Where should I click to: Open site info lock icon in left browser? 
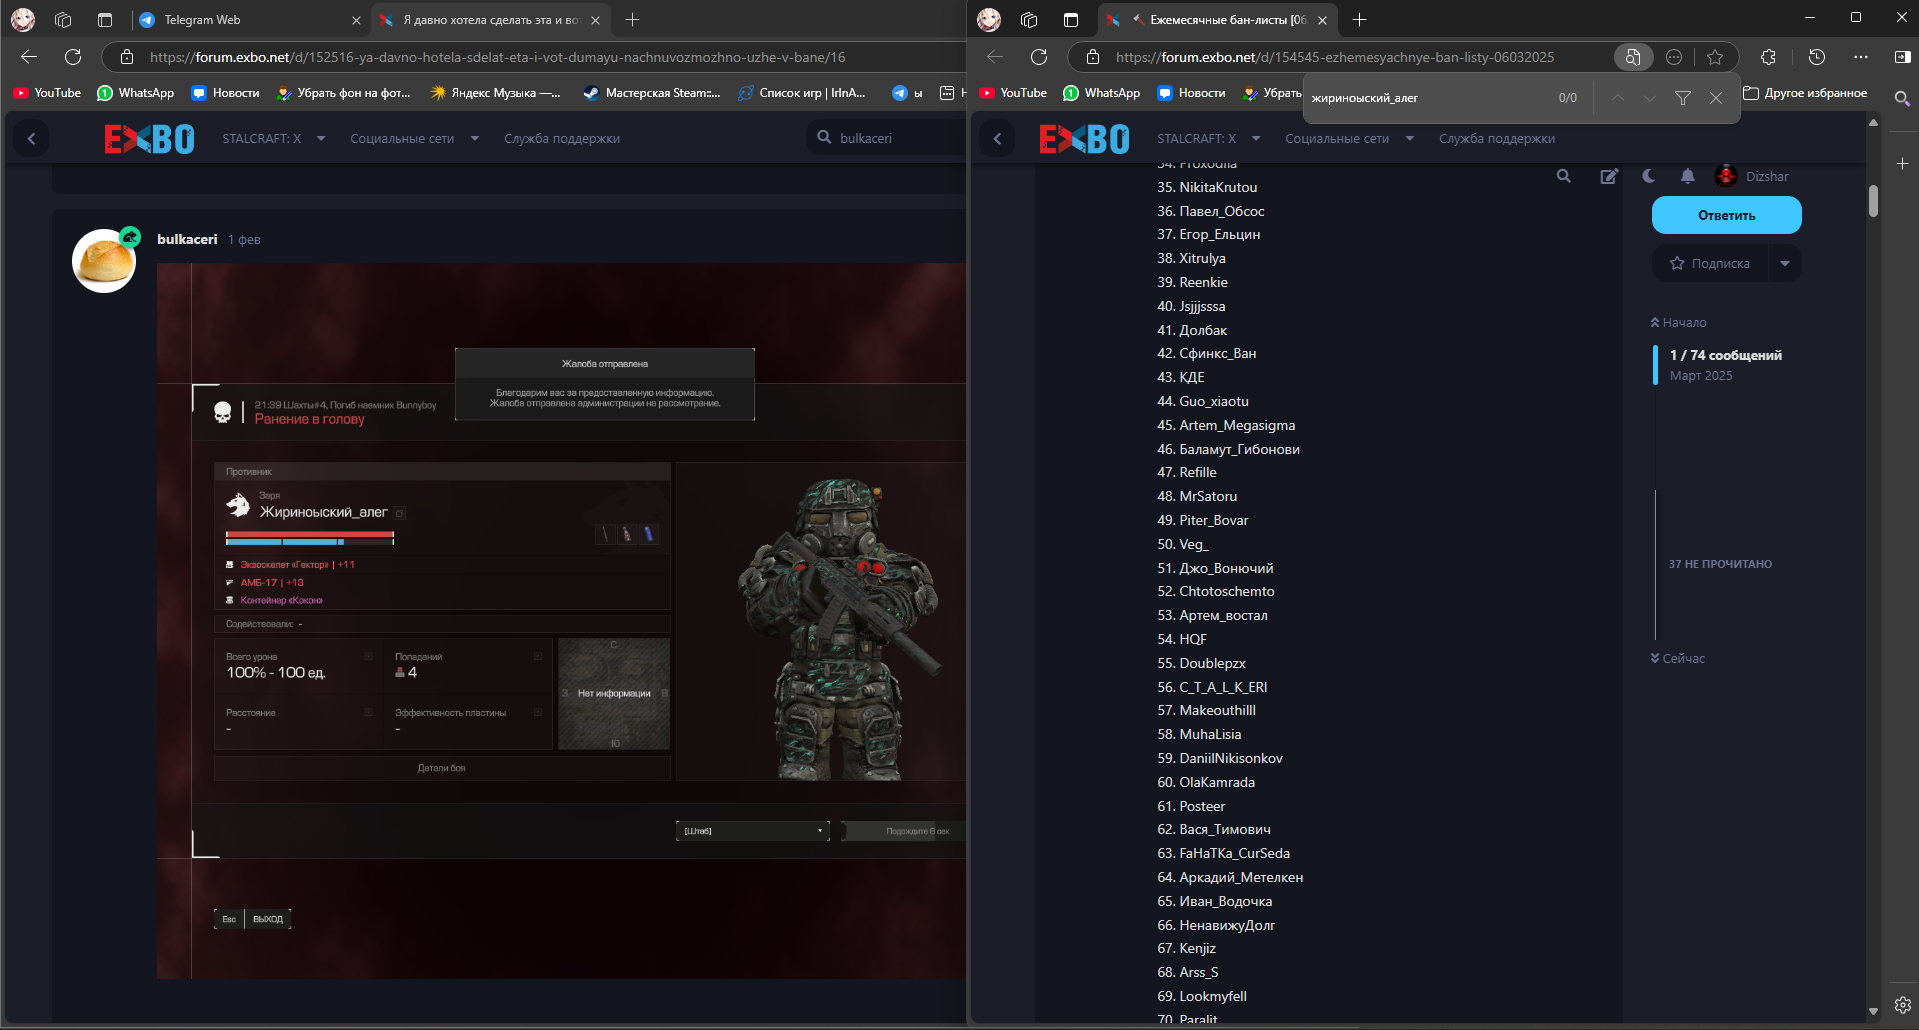click(x=127, y=57)
